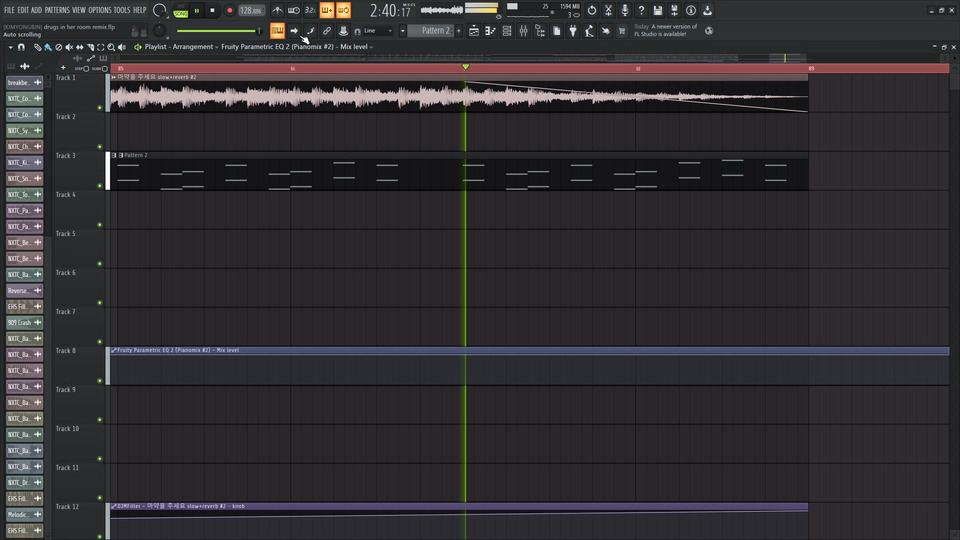Viewport: 960px width, 540px height.
Task: Open the Channel rack icon
Action: (x=507, y=31)
